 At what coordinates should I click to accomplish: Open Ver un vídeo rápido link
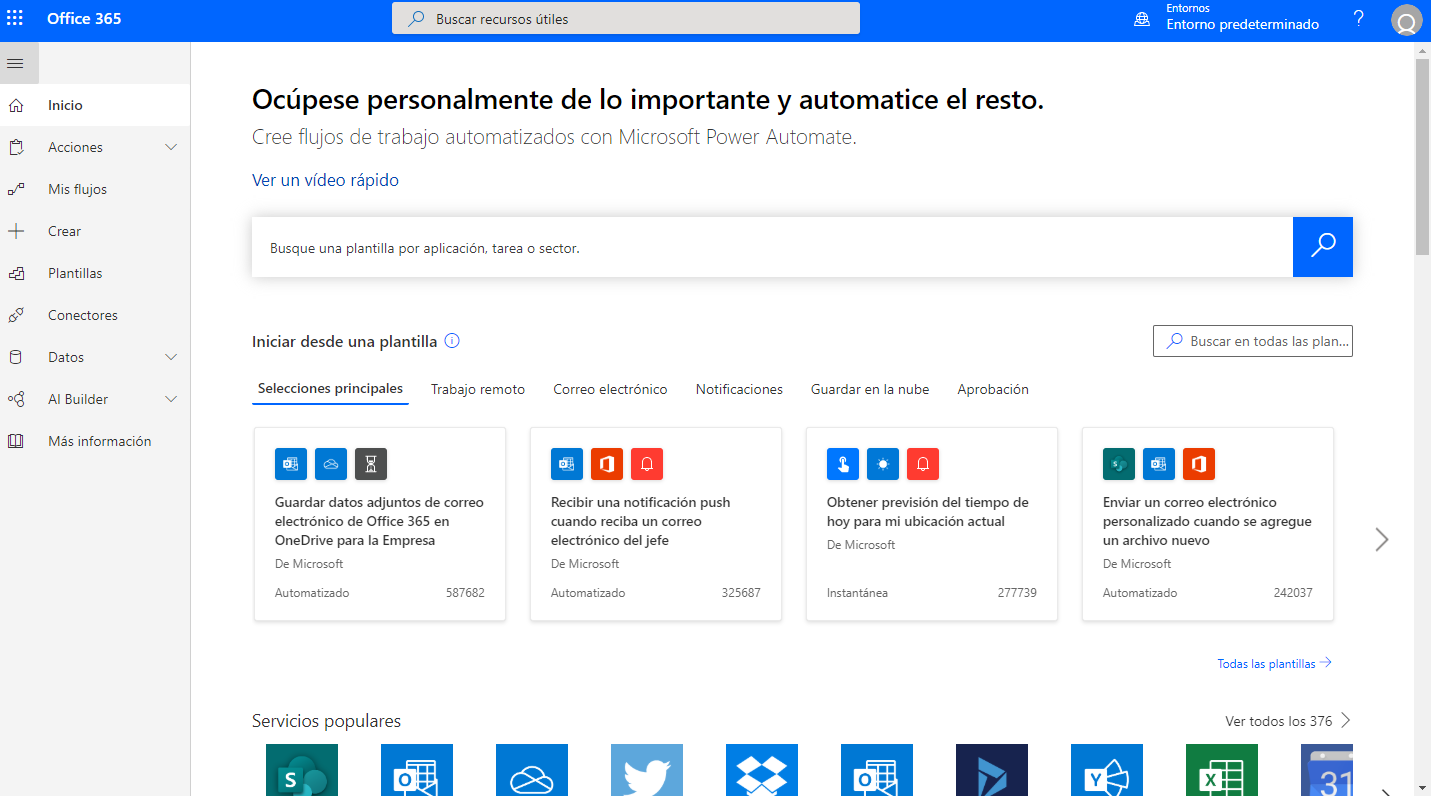pyautogui.click(x=325, y=180)
